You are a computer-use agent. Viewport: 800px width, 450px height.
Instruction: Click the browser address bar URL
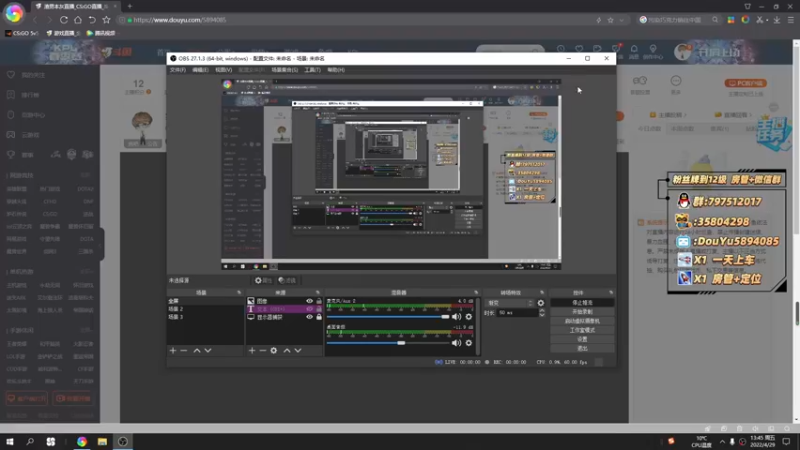[180, 20]
